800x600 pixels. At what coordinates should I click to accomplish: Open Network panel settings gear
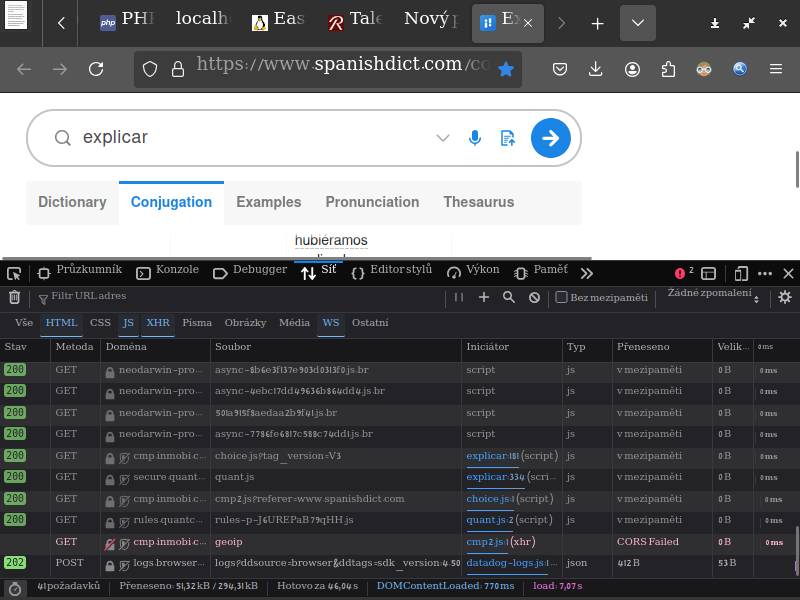(785, 297)
